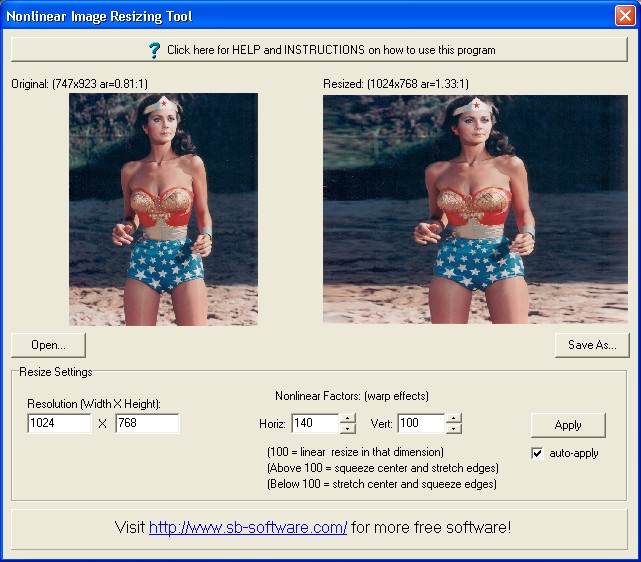The width and height of the screenshot is (641, 562).
Task: Click the 'Resolution (Width X Height):' label
Action: point(94,404)
